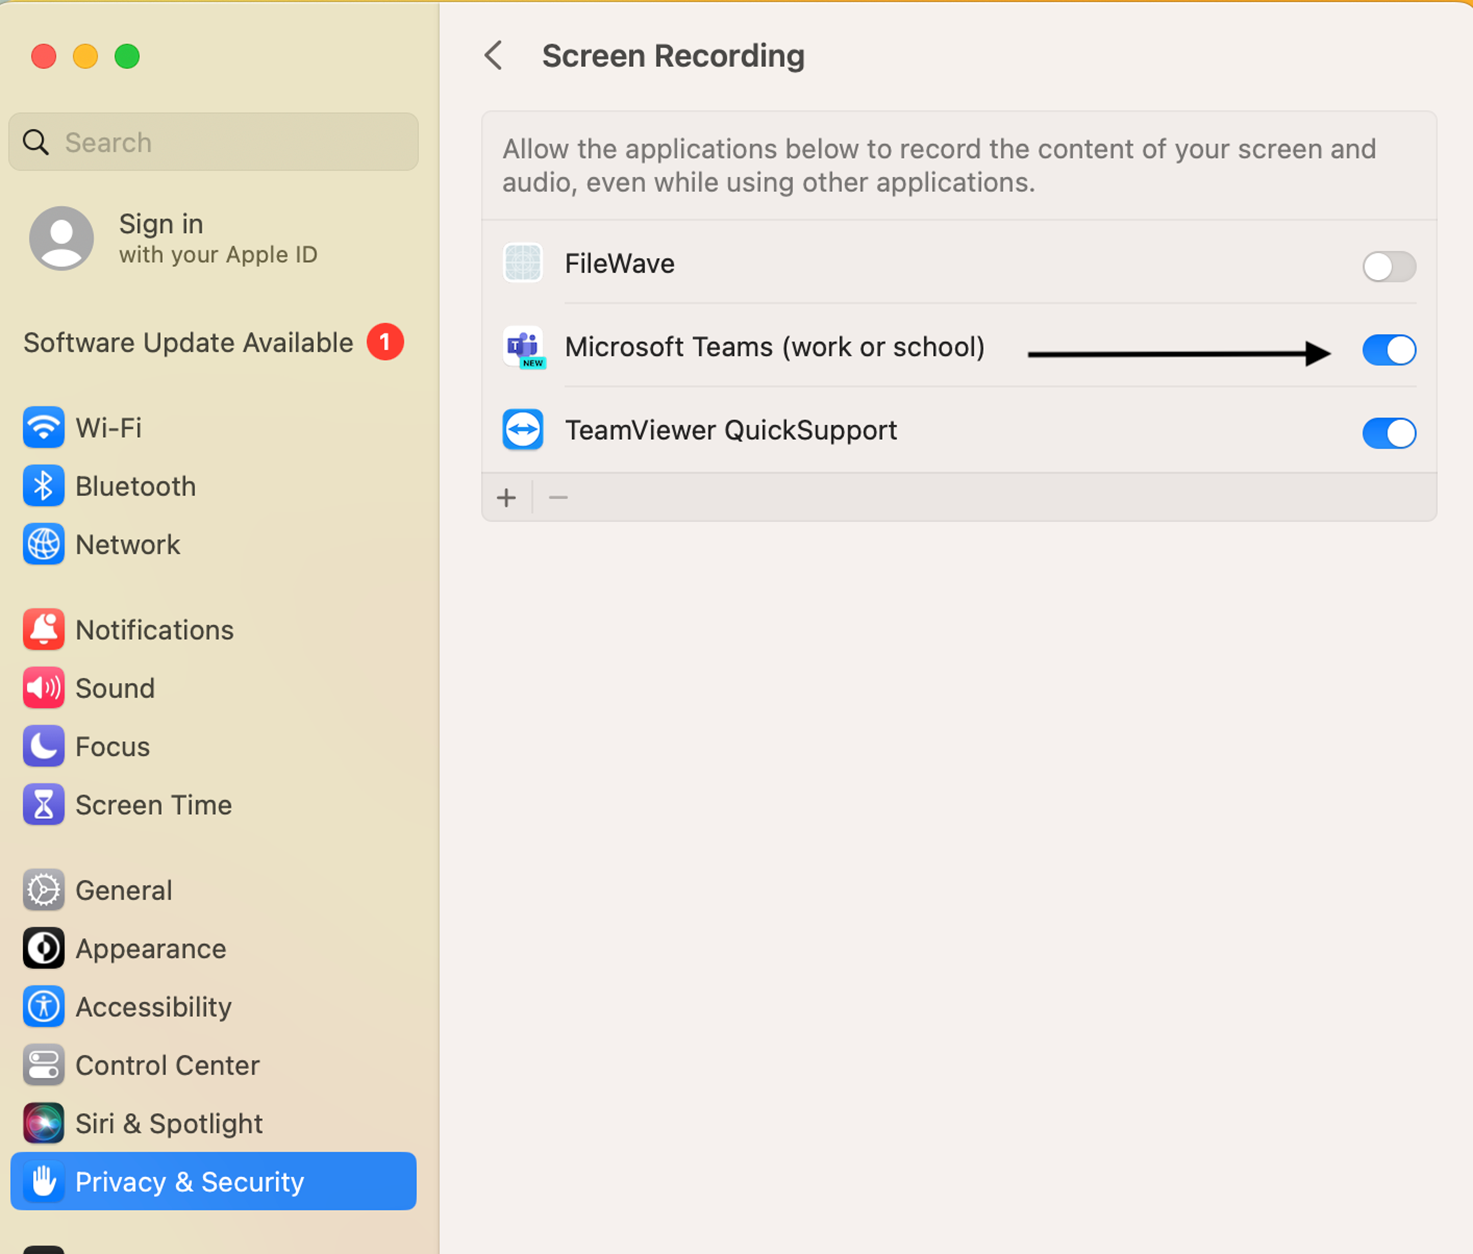Turn off TeamViewer QuickSupport toggle
Image resolution: width=1473 pixels, height=1254 pixels.
point(1388,433)
